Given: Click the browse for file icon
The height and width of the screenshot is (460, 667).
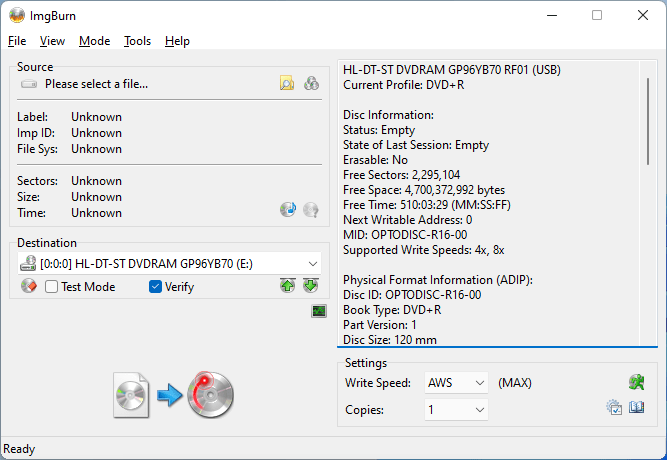Looking at the screenshot, I should (287, 83).
